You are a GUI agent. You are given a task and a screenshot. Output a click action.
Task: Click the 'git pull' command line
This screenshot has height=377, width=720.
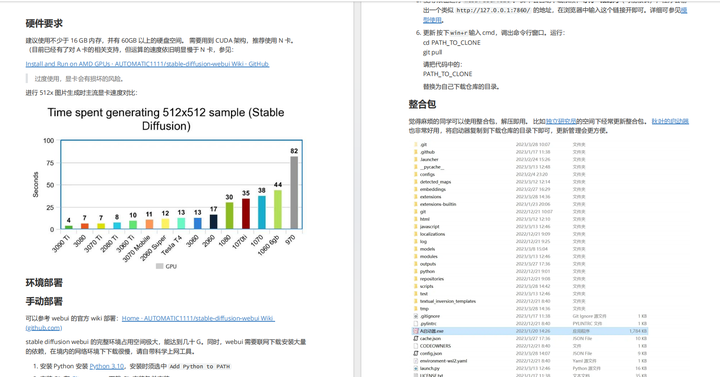pyautogui.click(x=432, y=52)
